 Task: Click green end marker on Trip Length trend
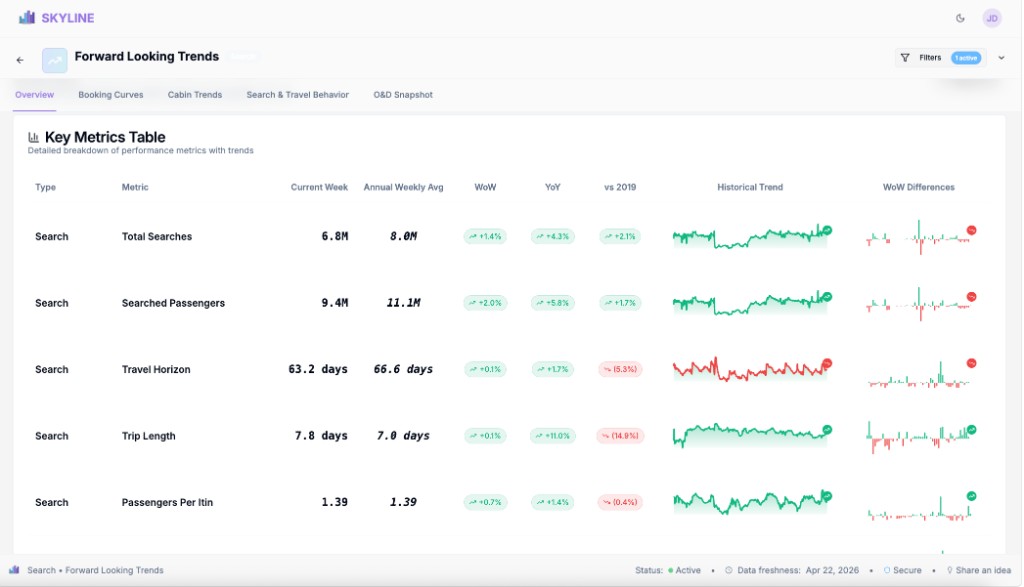(x=827, y=430)
